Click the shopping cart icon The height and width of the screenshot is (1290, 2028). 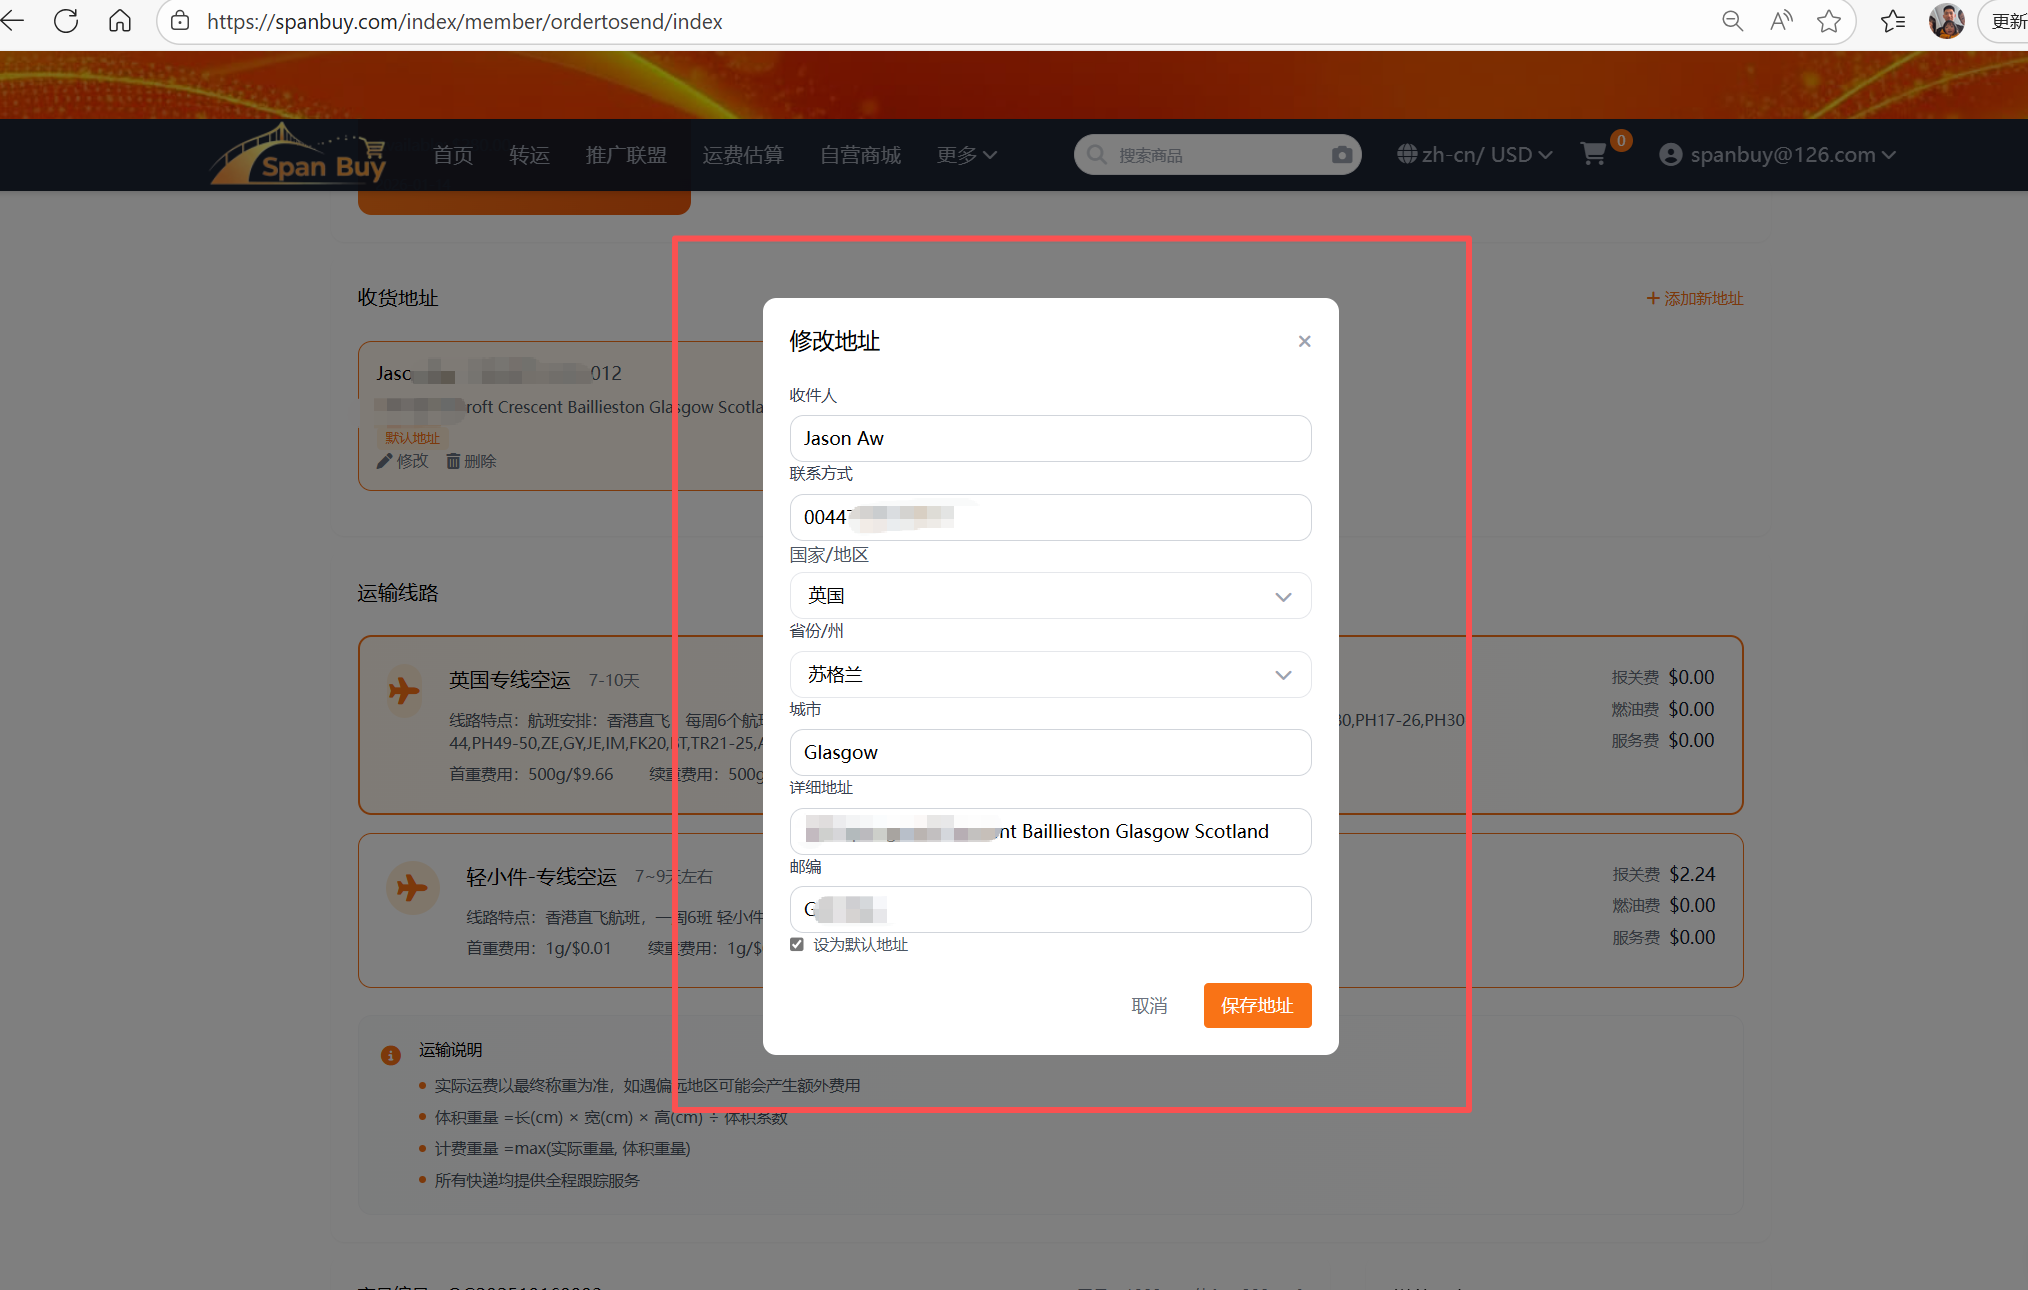[1593, 154]
